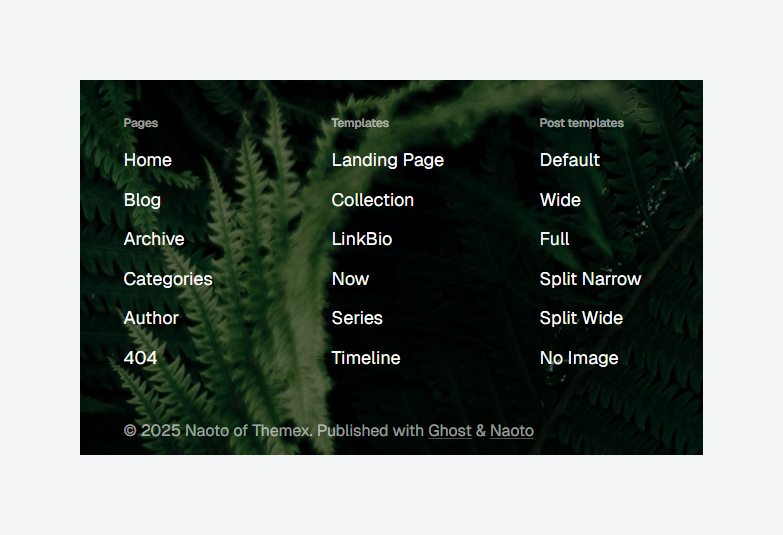Select Categories in the Pages column
The width and height of the screenshot is (783, 535).
pyautogui.click(x=168, y=279)
